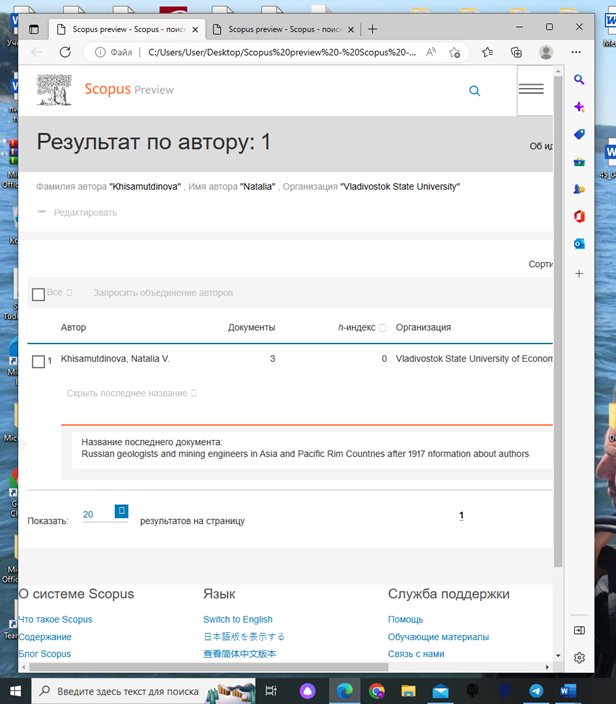Open Edge sidebar settings gear

[579, 657]
